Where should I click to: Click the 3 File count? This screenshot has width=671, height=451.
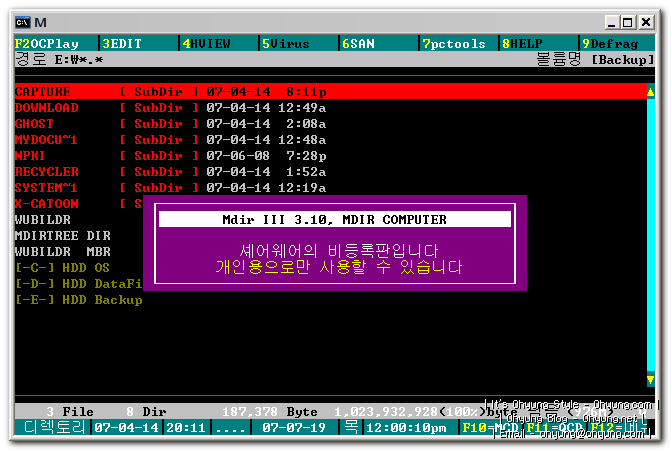click(70, 412)
